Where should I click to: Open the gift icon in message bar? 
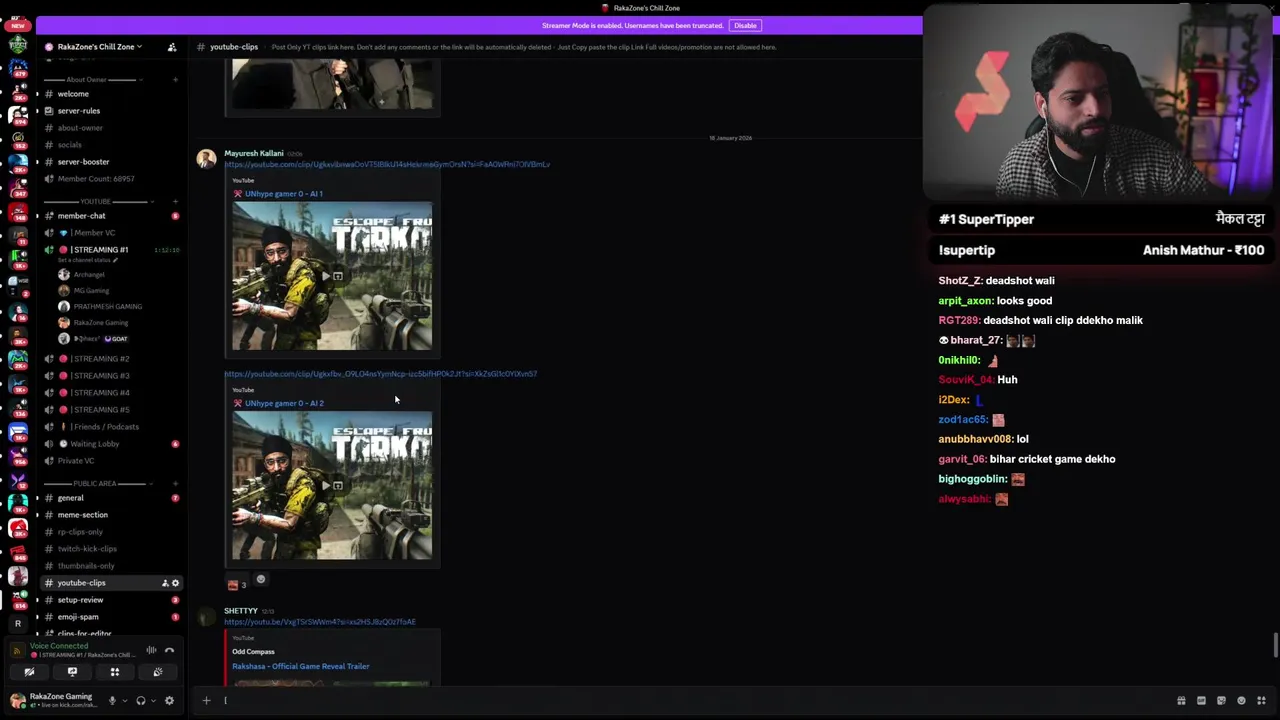coord(1181,700)
